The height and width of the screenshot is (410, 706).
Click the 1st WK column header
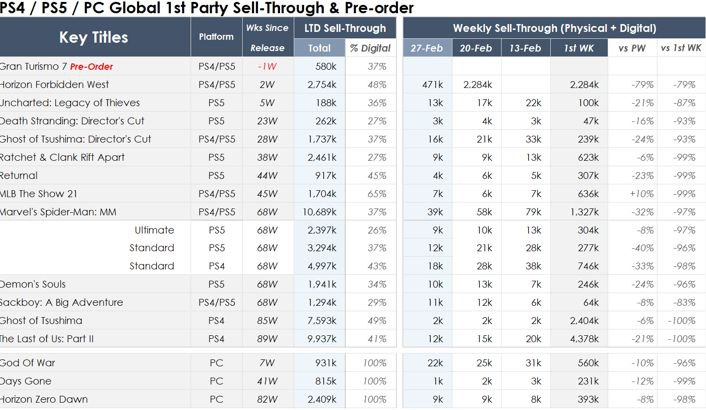coord(577,48)
